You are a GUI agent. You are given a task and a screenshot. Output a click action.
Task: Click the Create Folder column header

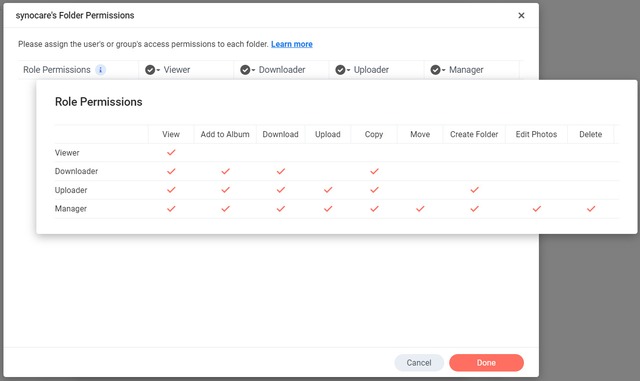[474, 134]
